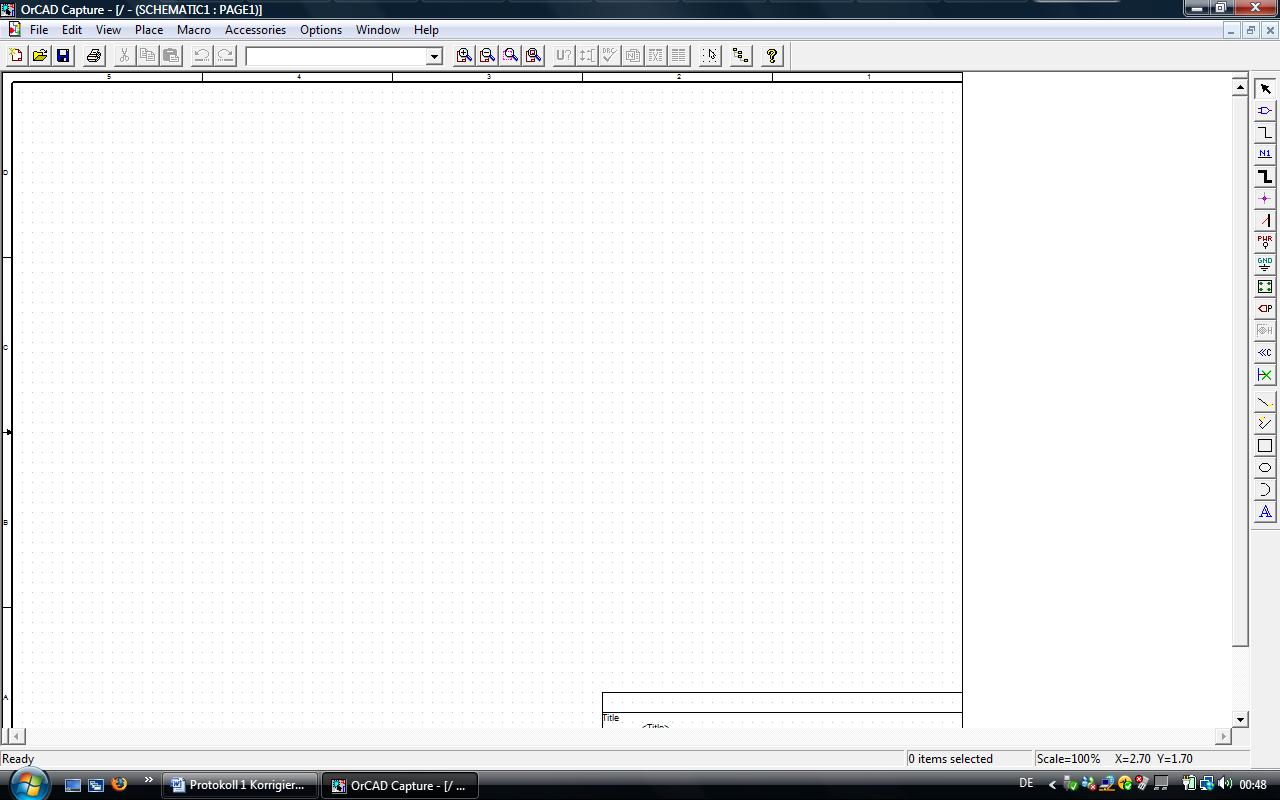The width and height of the screenshot is (1280, 800).
Task: Select the Place Rectangle tool
Action: [1265, 446]
